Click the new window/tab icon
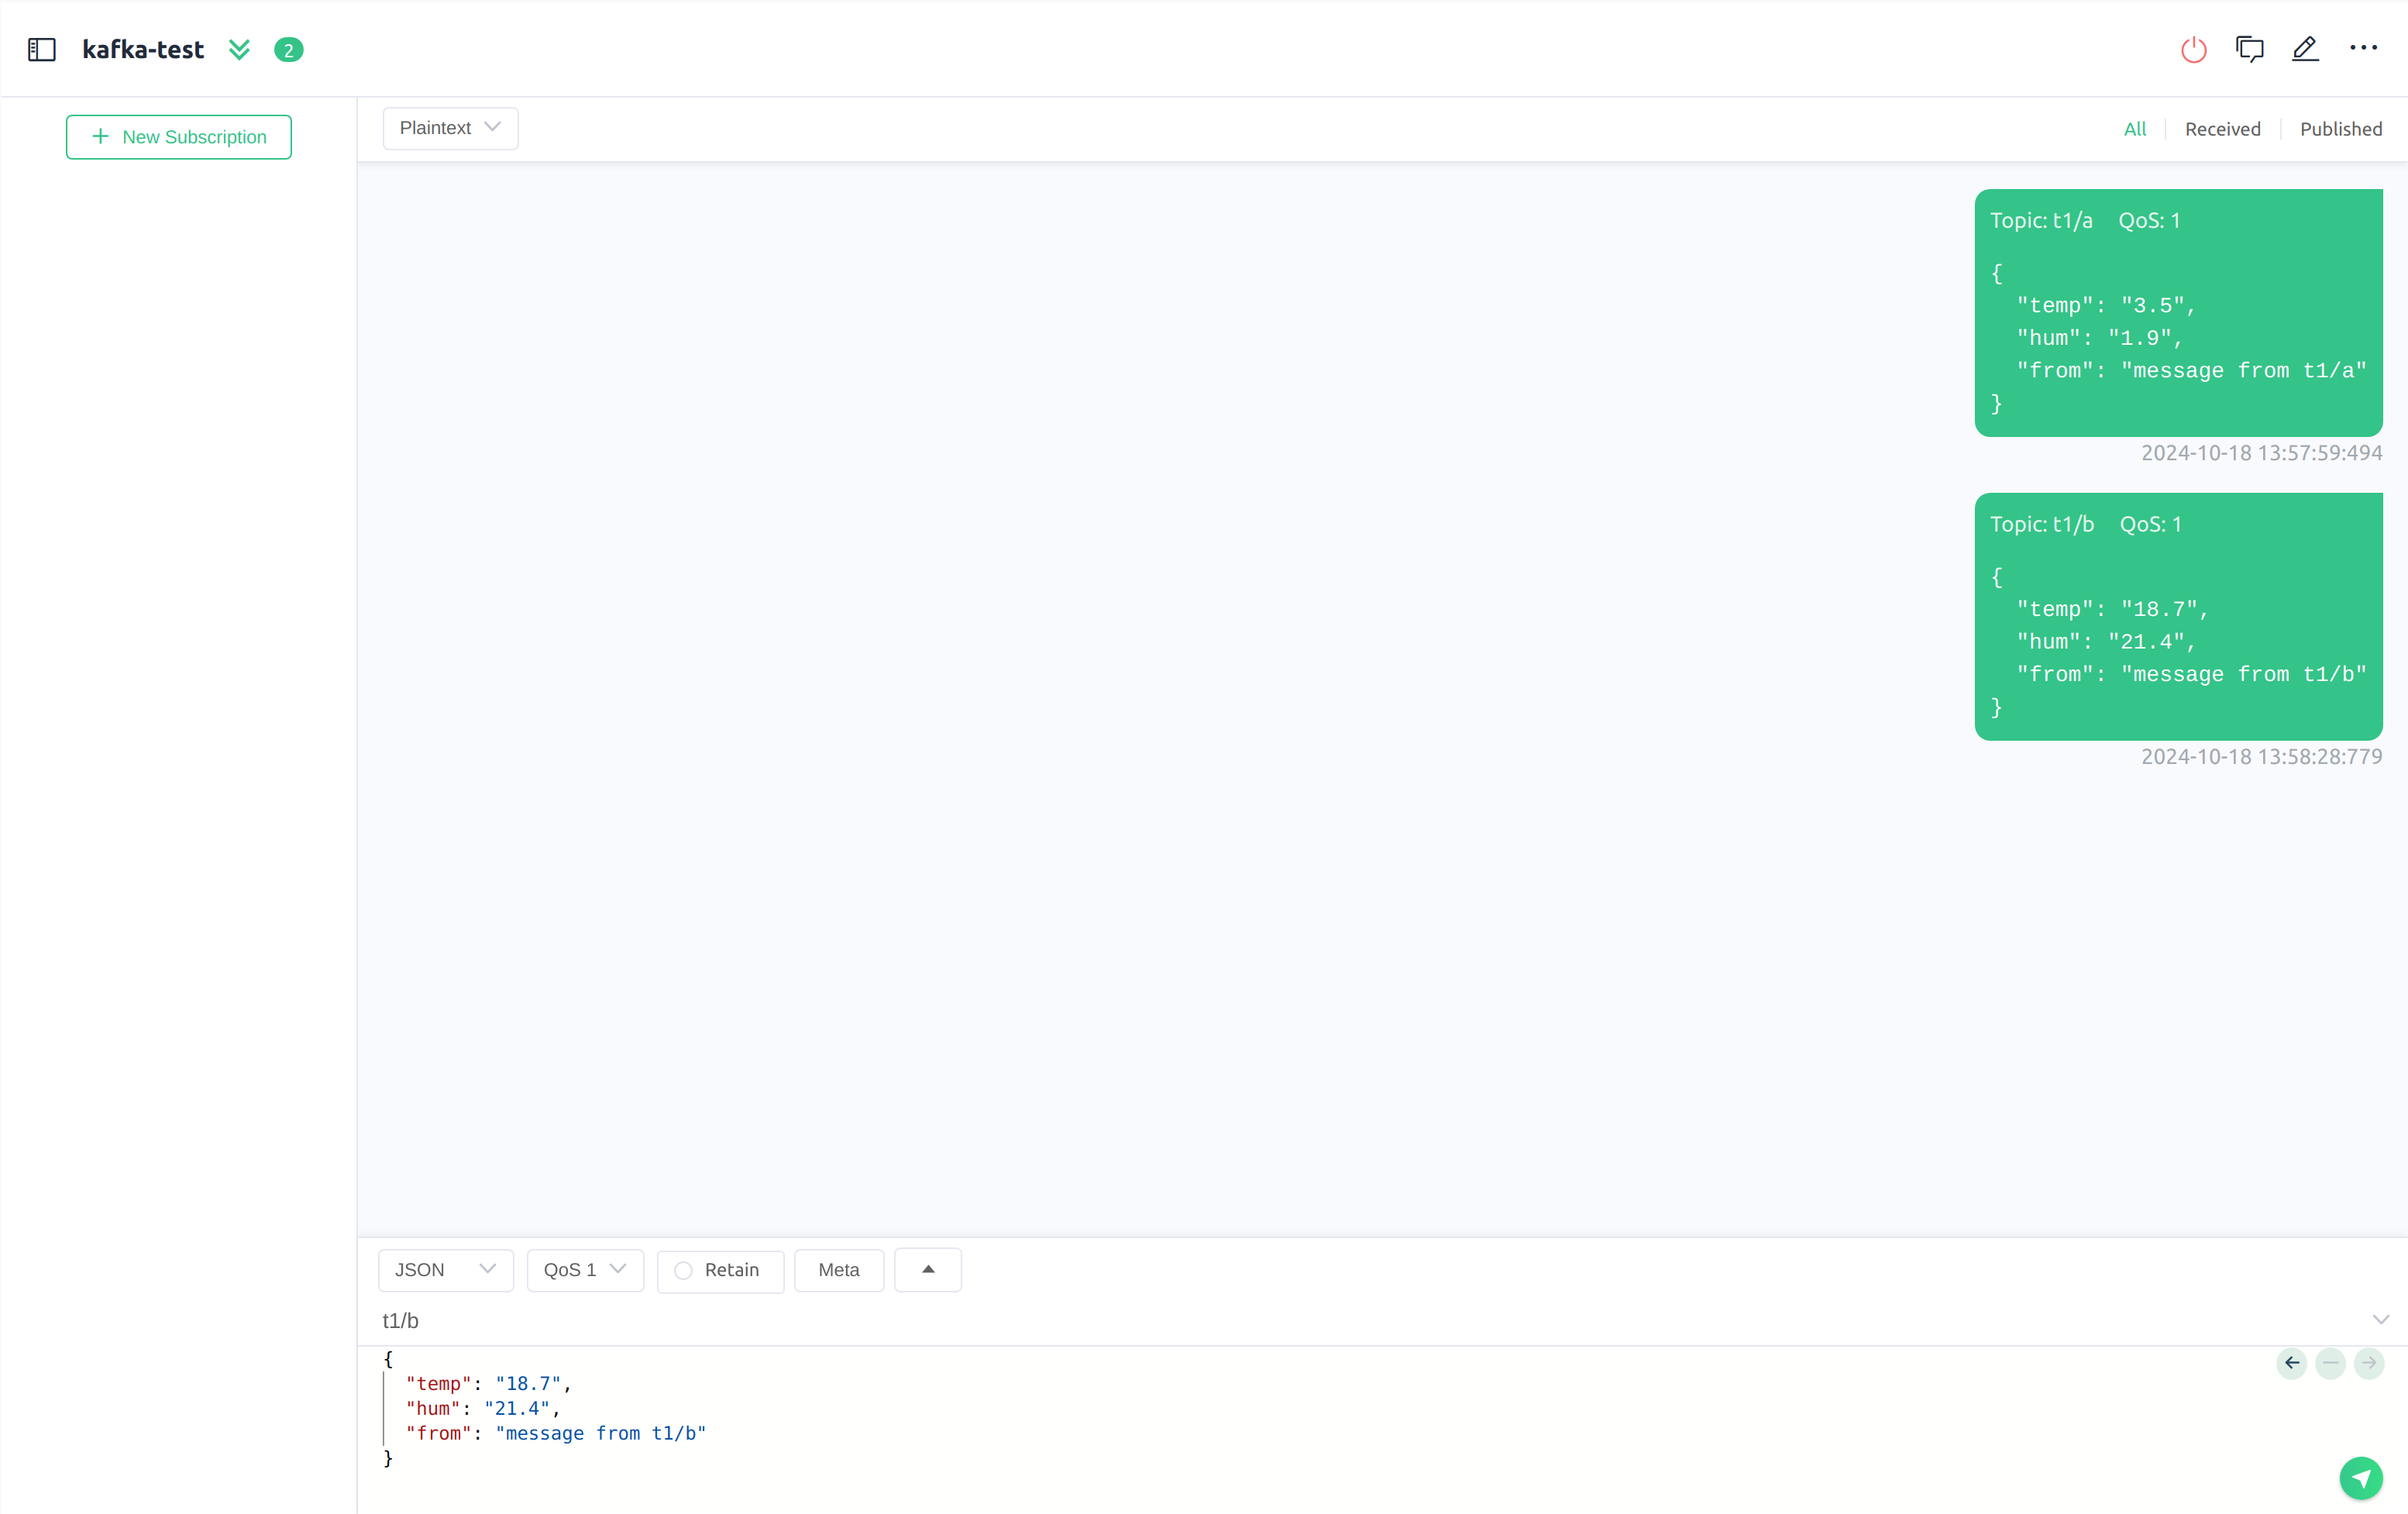The height and width of the screenshot is (1514, 2408). [2251, 49]
